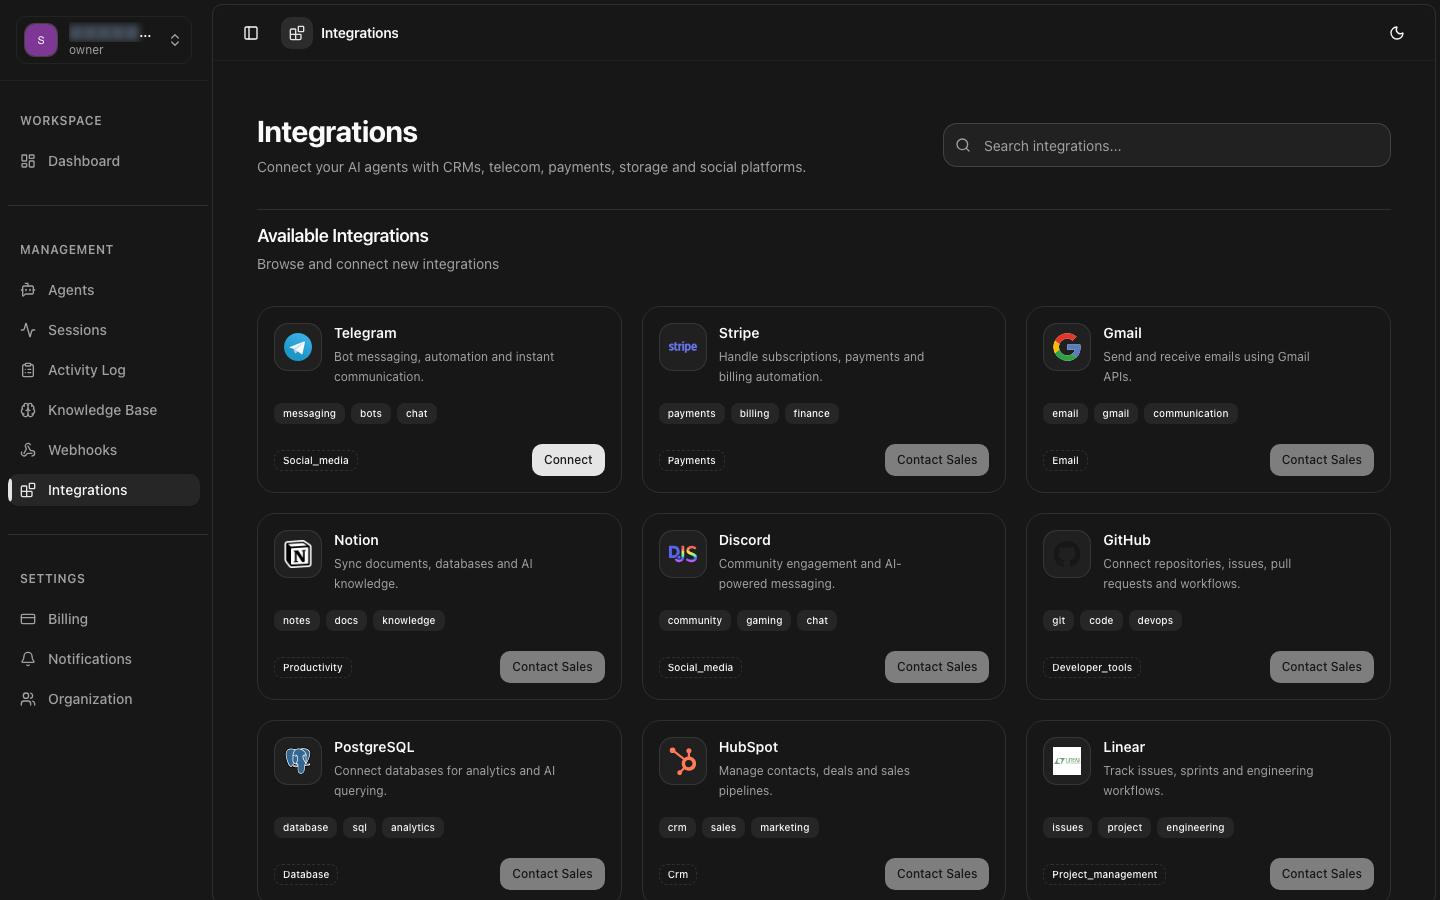This screenshot has width=1440, height=900.
Task: Click the 'finance' tag on Stripe
Action: tap(811, 414)
